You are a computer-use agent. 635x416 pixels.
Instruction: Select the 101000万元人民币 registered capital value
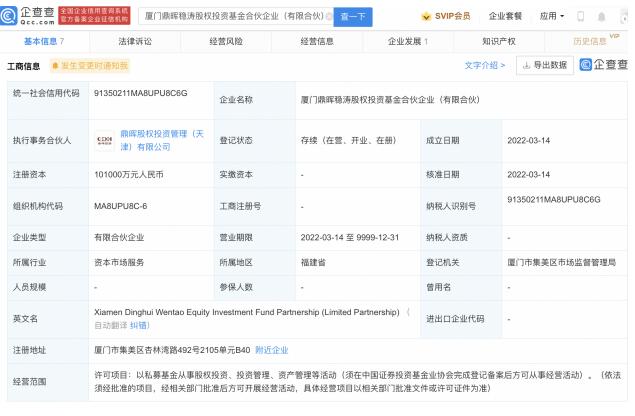pyautogui.click(x=129, y=175)
